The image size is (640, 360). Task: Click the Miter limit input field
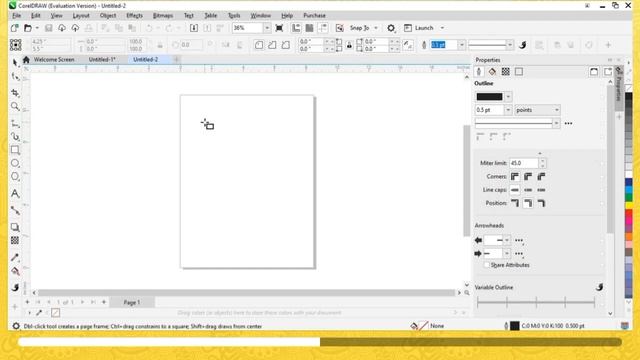pos(524,163)
